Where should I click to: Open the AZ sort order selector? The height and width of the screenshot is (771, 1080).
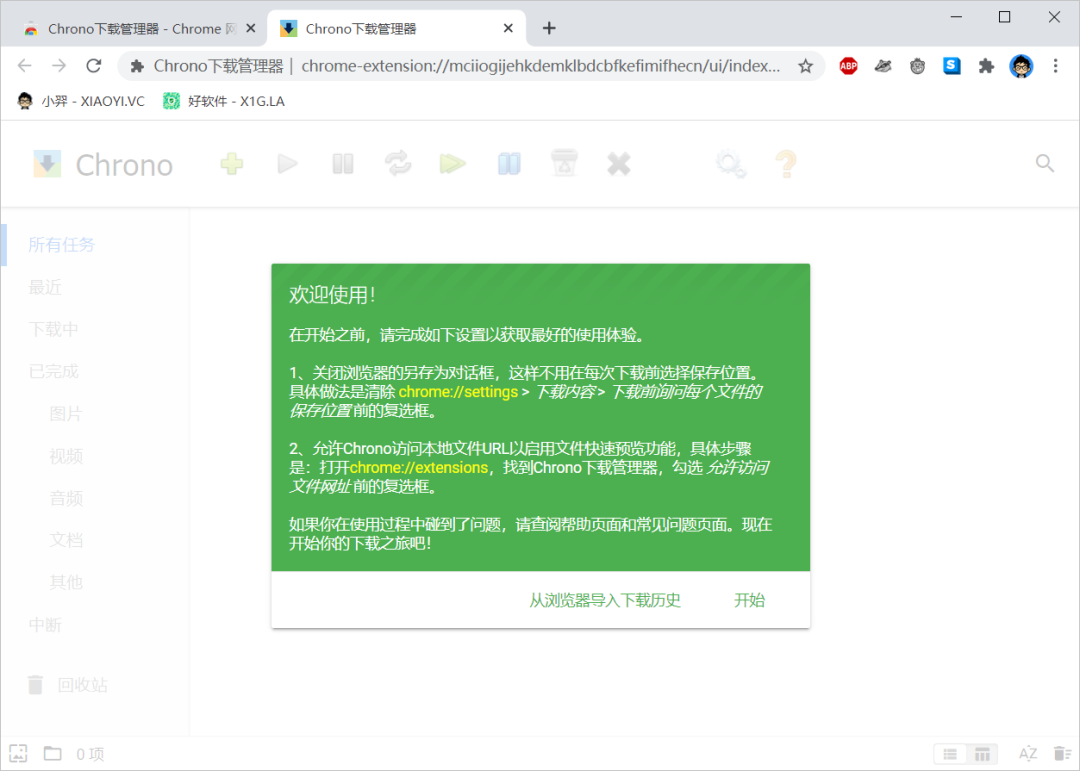[x=1027, y=753]
